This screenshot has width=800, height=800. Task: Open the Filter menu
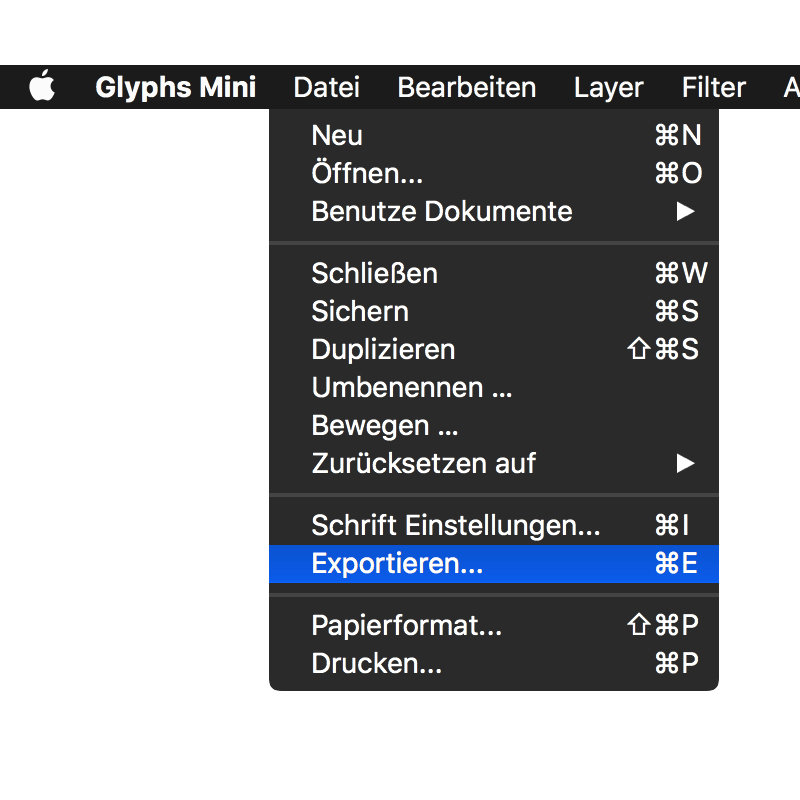[713, 88]
